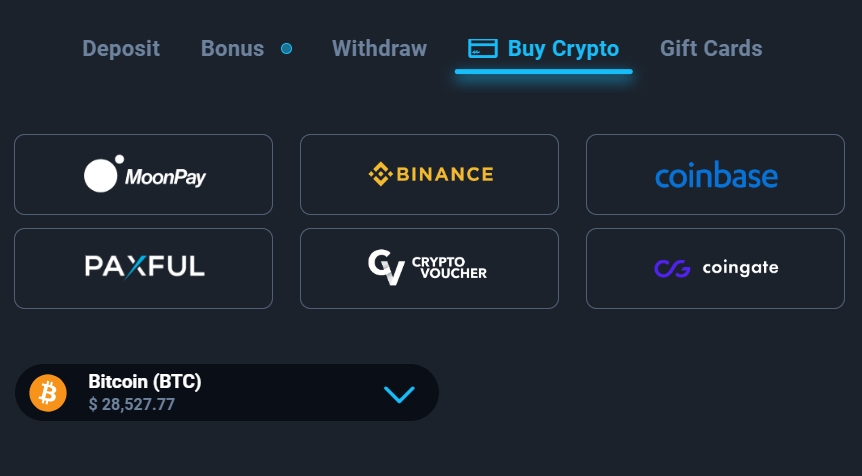
Task: Choose the Binance provider card
Action: click(x=429, y=175)
